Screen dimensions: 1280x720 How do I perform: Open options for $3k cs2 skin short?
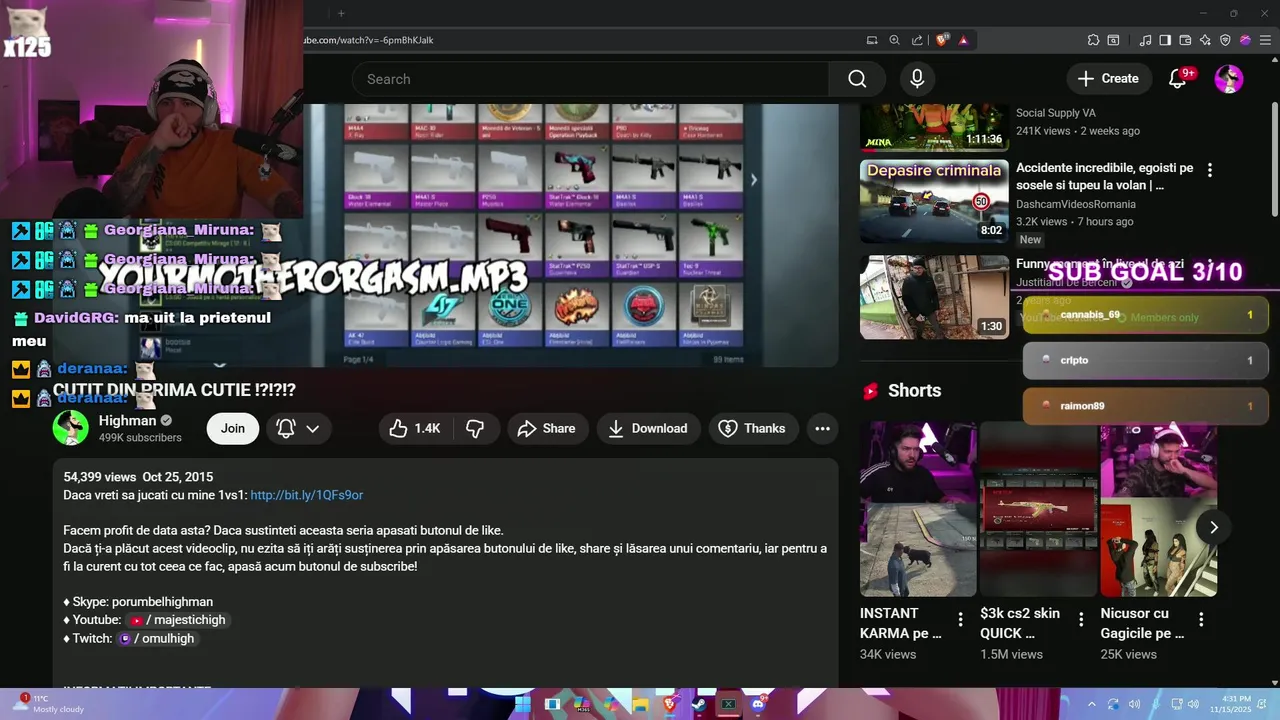tap(1081, 619)
